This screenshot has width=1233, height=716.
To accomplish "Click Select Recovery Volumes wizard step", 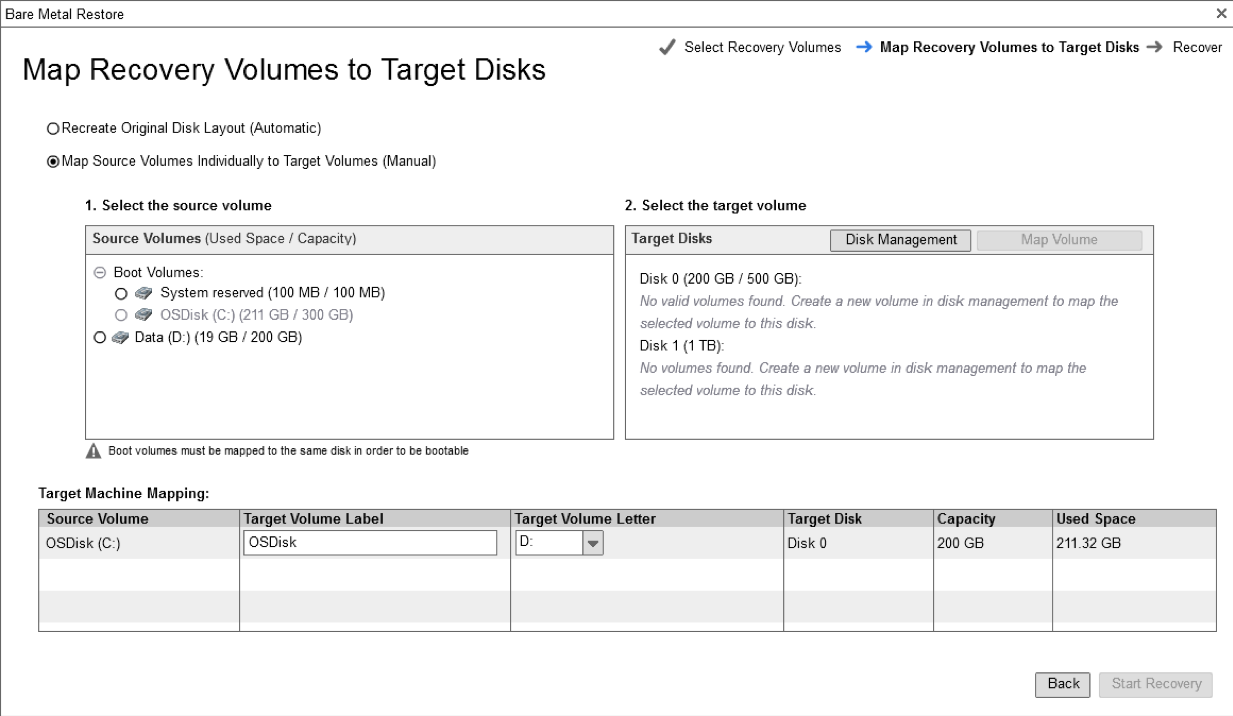I will (763, 48).
